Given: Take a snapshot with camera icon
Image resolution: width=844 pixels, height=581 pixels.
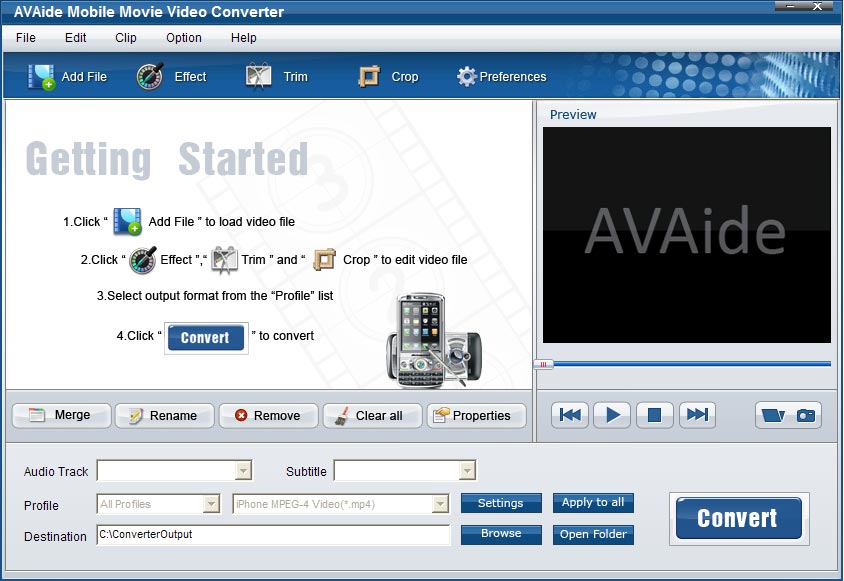Looking at the screenshot, I should click(806, 415).
